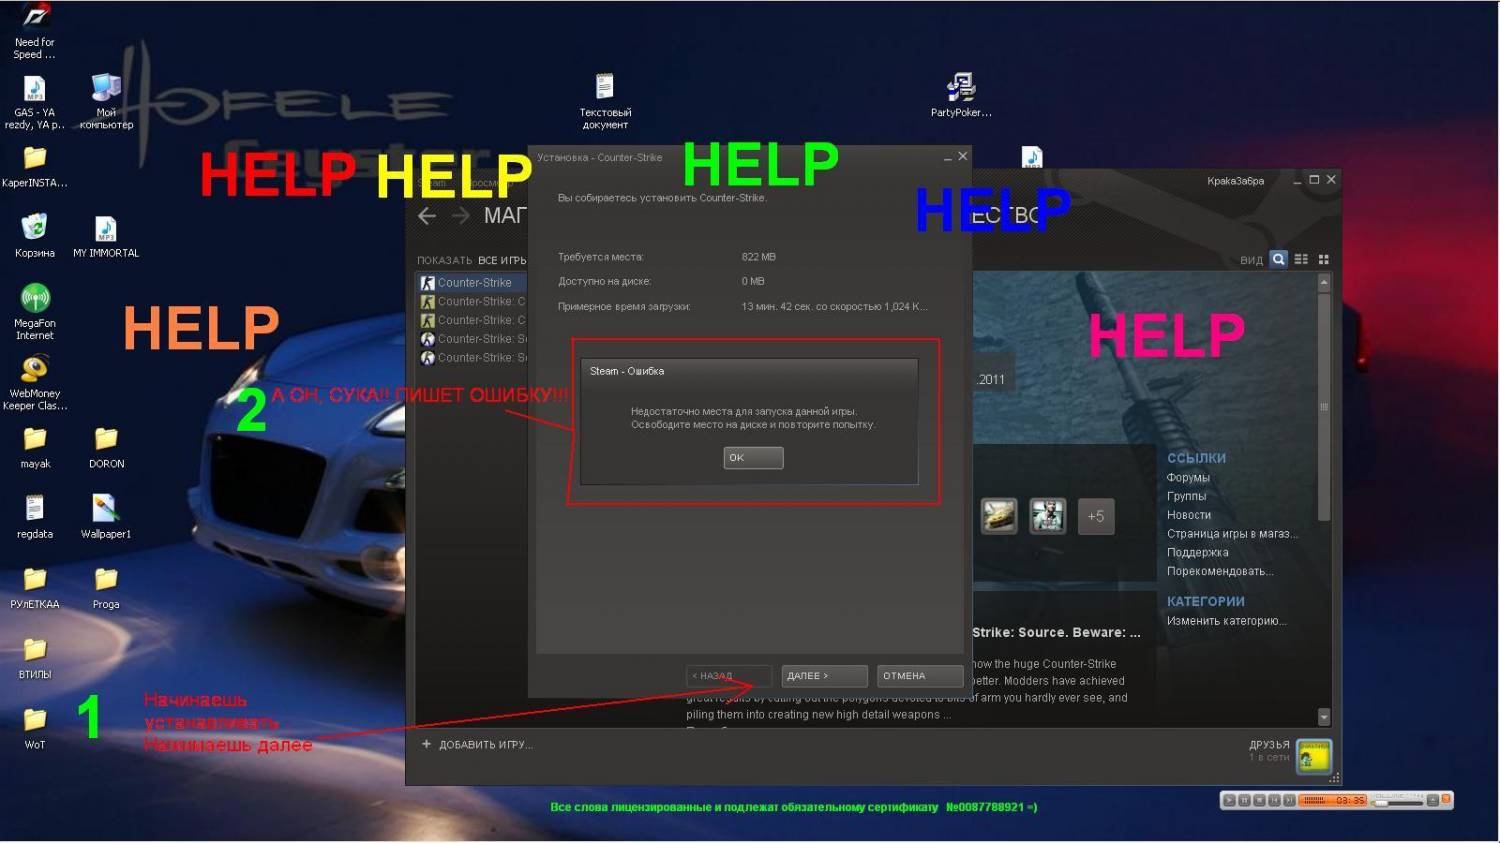
Task: Click the mini player volume slider
Action: pos(1397,803)
